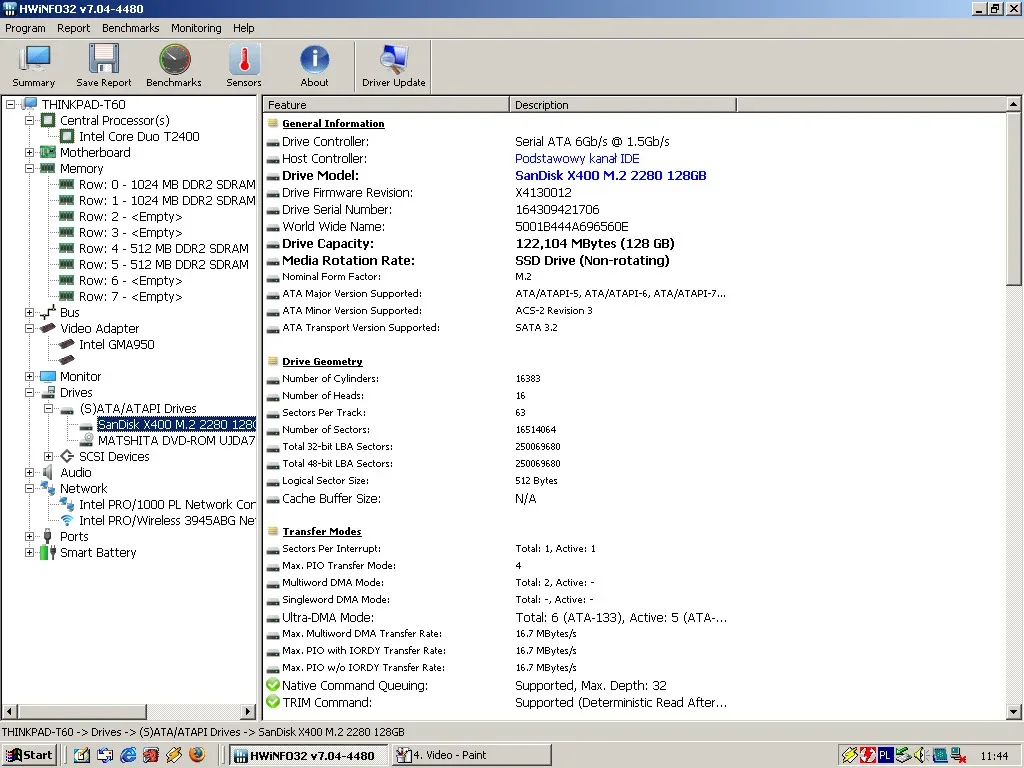Click Podstawowy kanał IDE host controller link
The height and width of the screenshot is (768, 1024).
click(x=577, y=159)
